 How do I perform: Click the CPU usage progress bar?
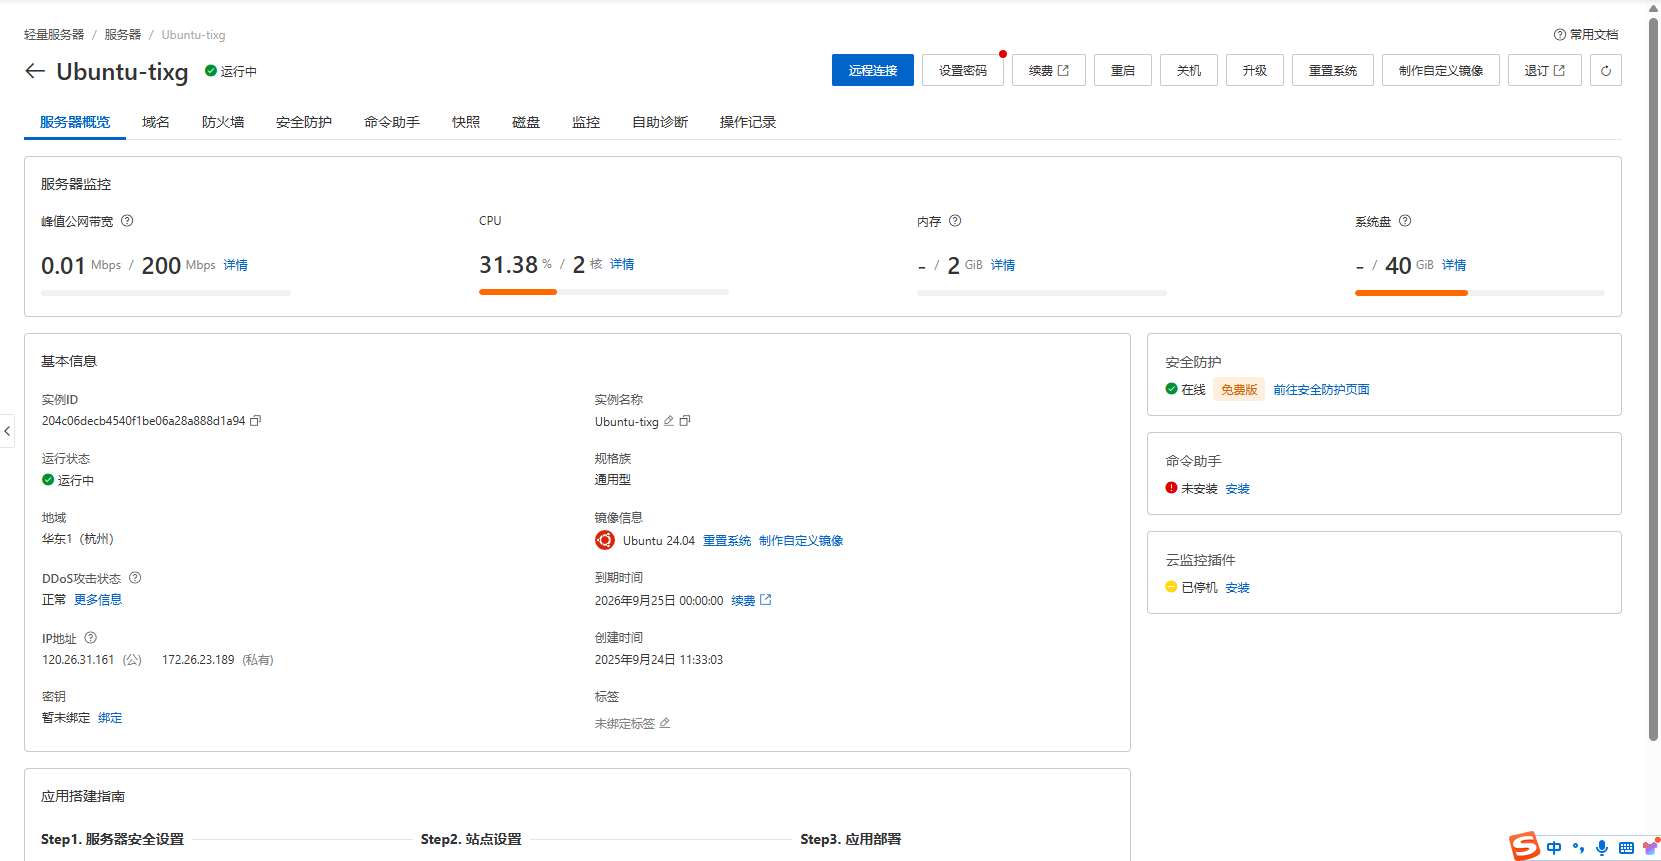pos(603,292)
